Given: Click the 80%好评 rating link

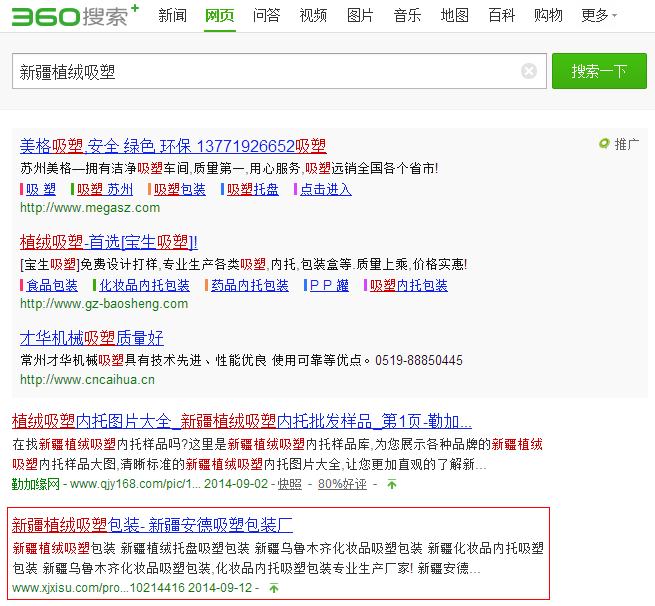Looking at the screenshot, I should [x=342, y=484].
